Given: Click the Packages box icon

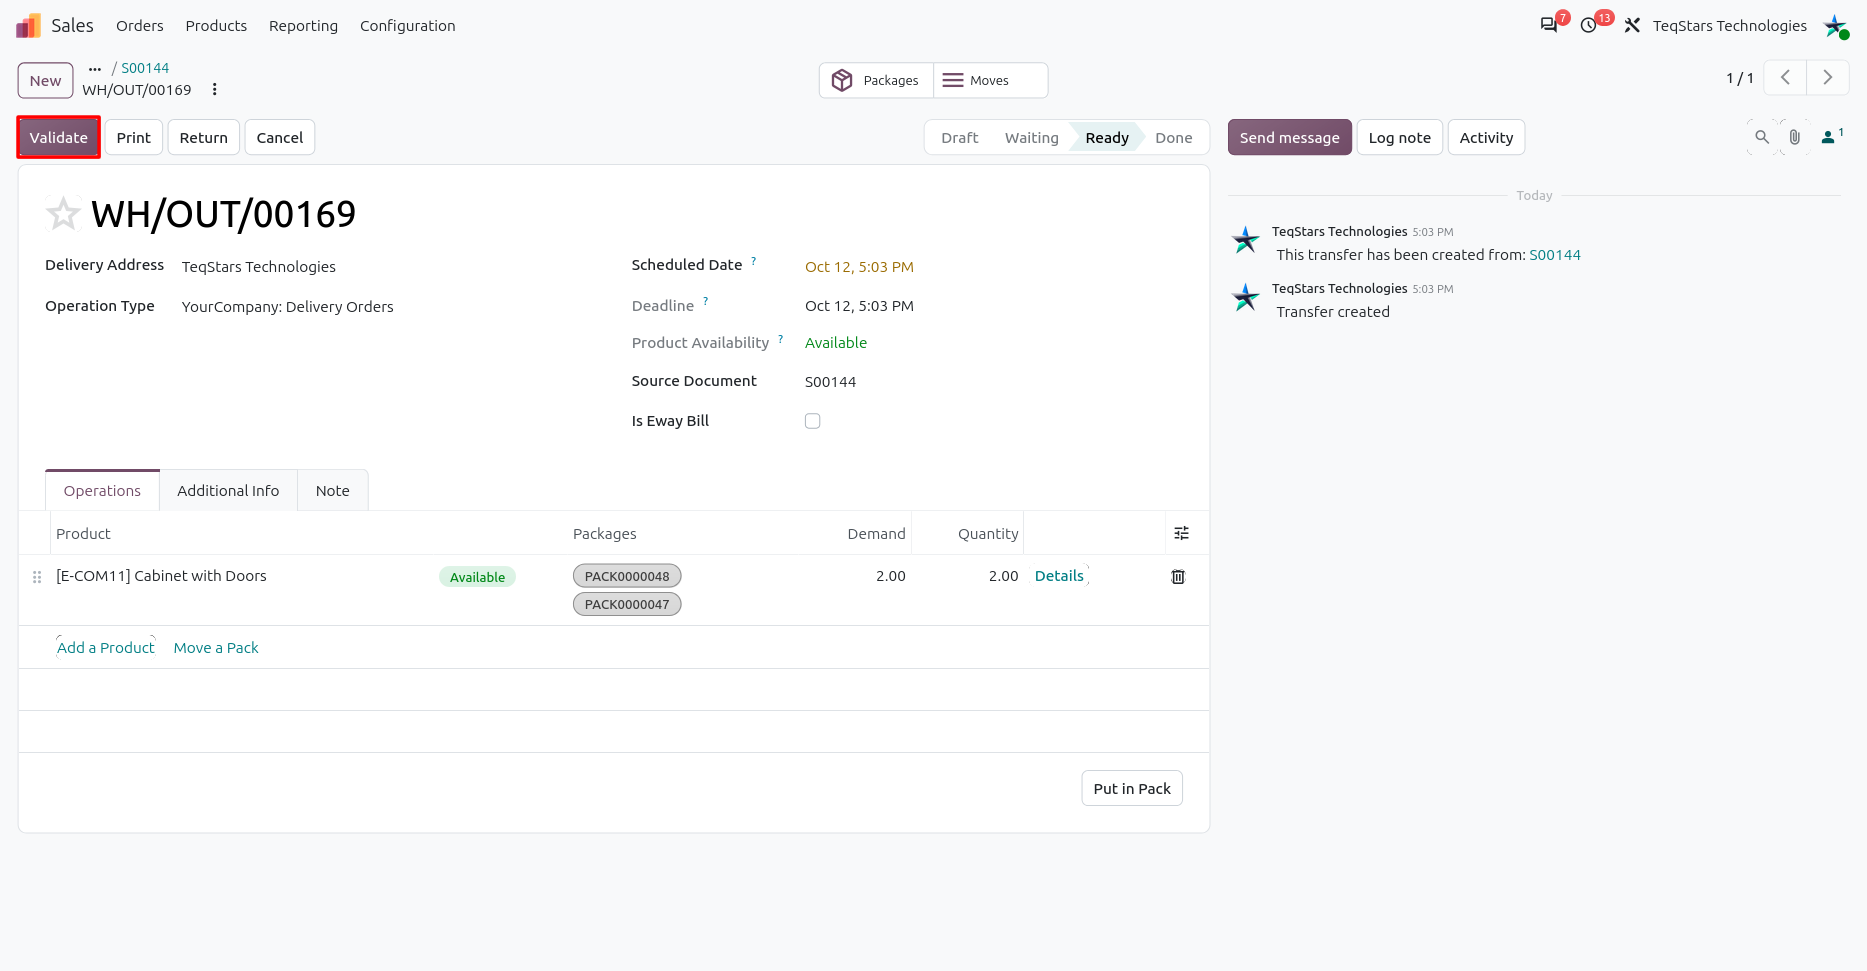Looking at the screenshot, I should 842,80.
